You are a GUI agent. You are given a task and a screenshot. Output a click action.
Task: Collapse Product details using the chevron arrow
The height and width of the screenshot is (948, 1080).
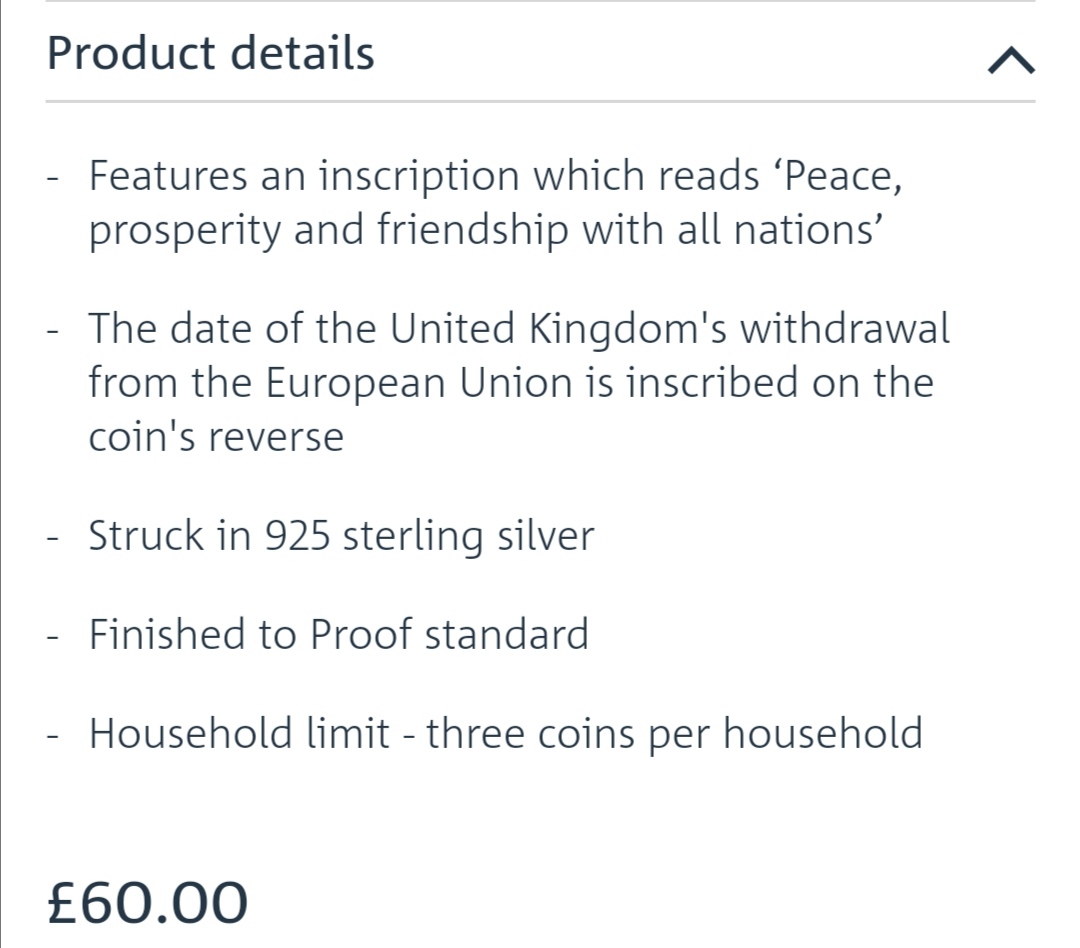pos(1010,61)
